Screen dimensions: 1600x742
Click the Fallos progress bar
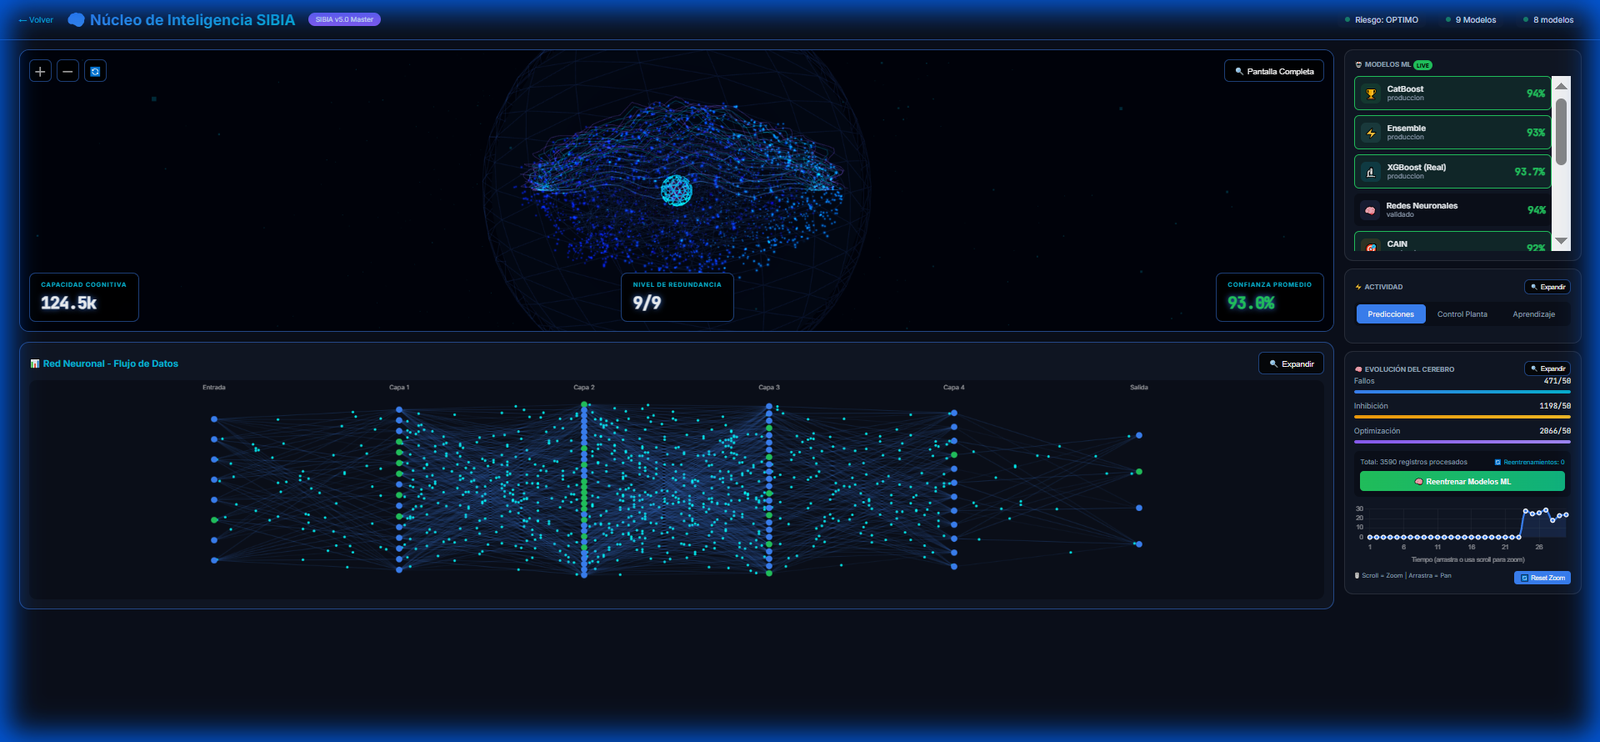tap(1462, 392)
